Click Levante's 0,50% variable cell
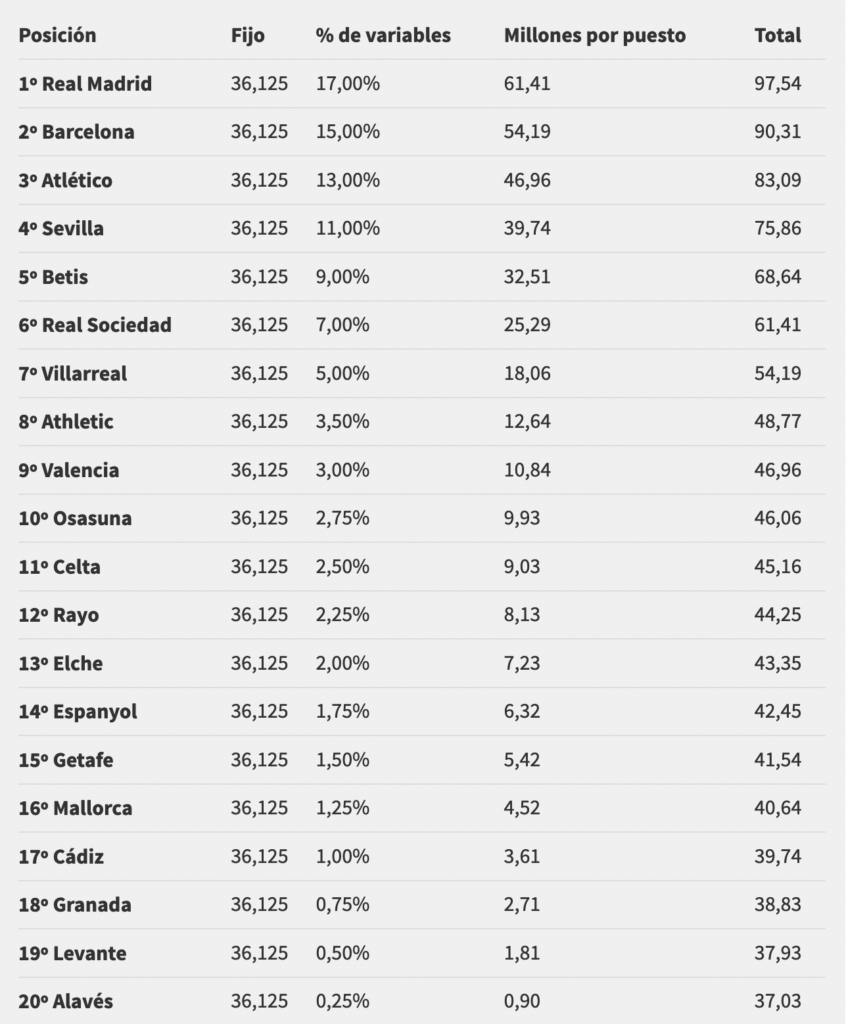Image resolution: width=848 pixels, height=1024 pixels. click(342, 953)
